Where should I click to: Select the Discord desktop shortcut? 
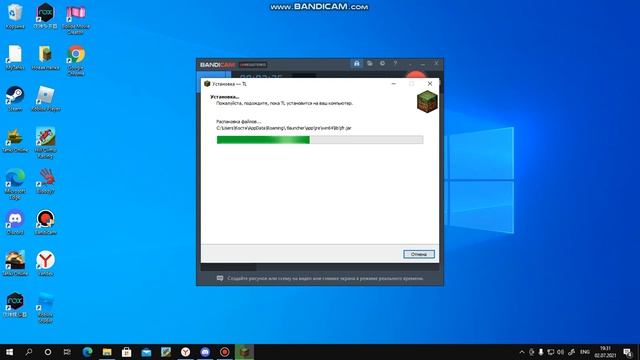(15, 222)
